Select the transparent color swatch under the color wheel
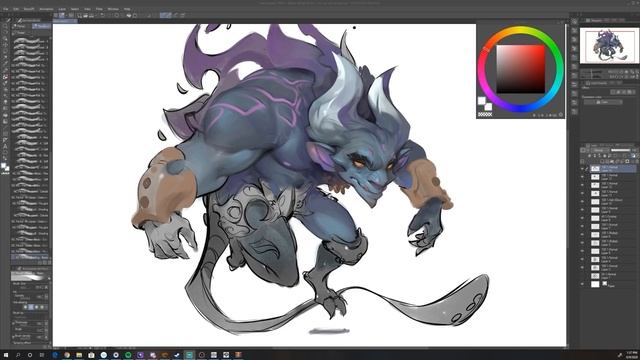Screen dimensions: 640x360 485,115
